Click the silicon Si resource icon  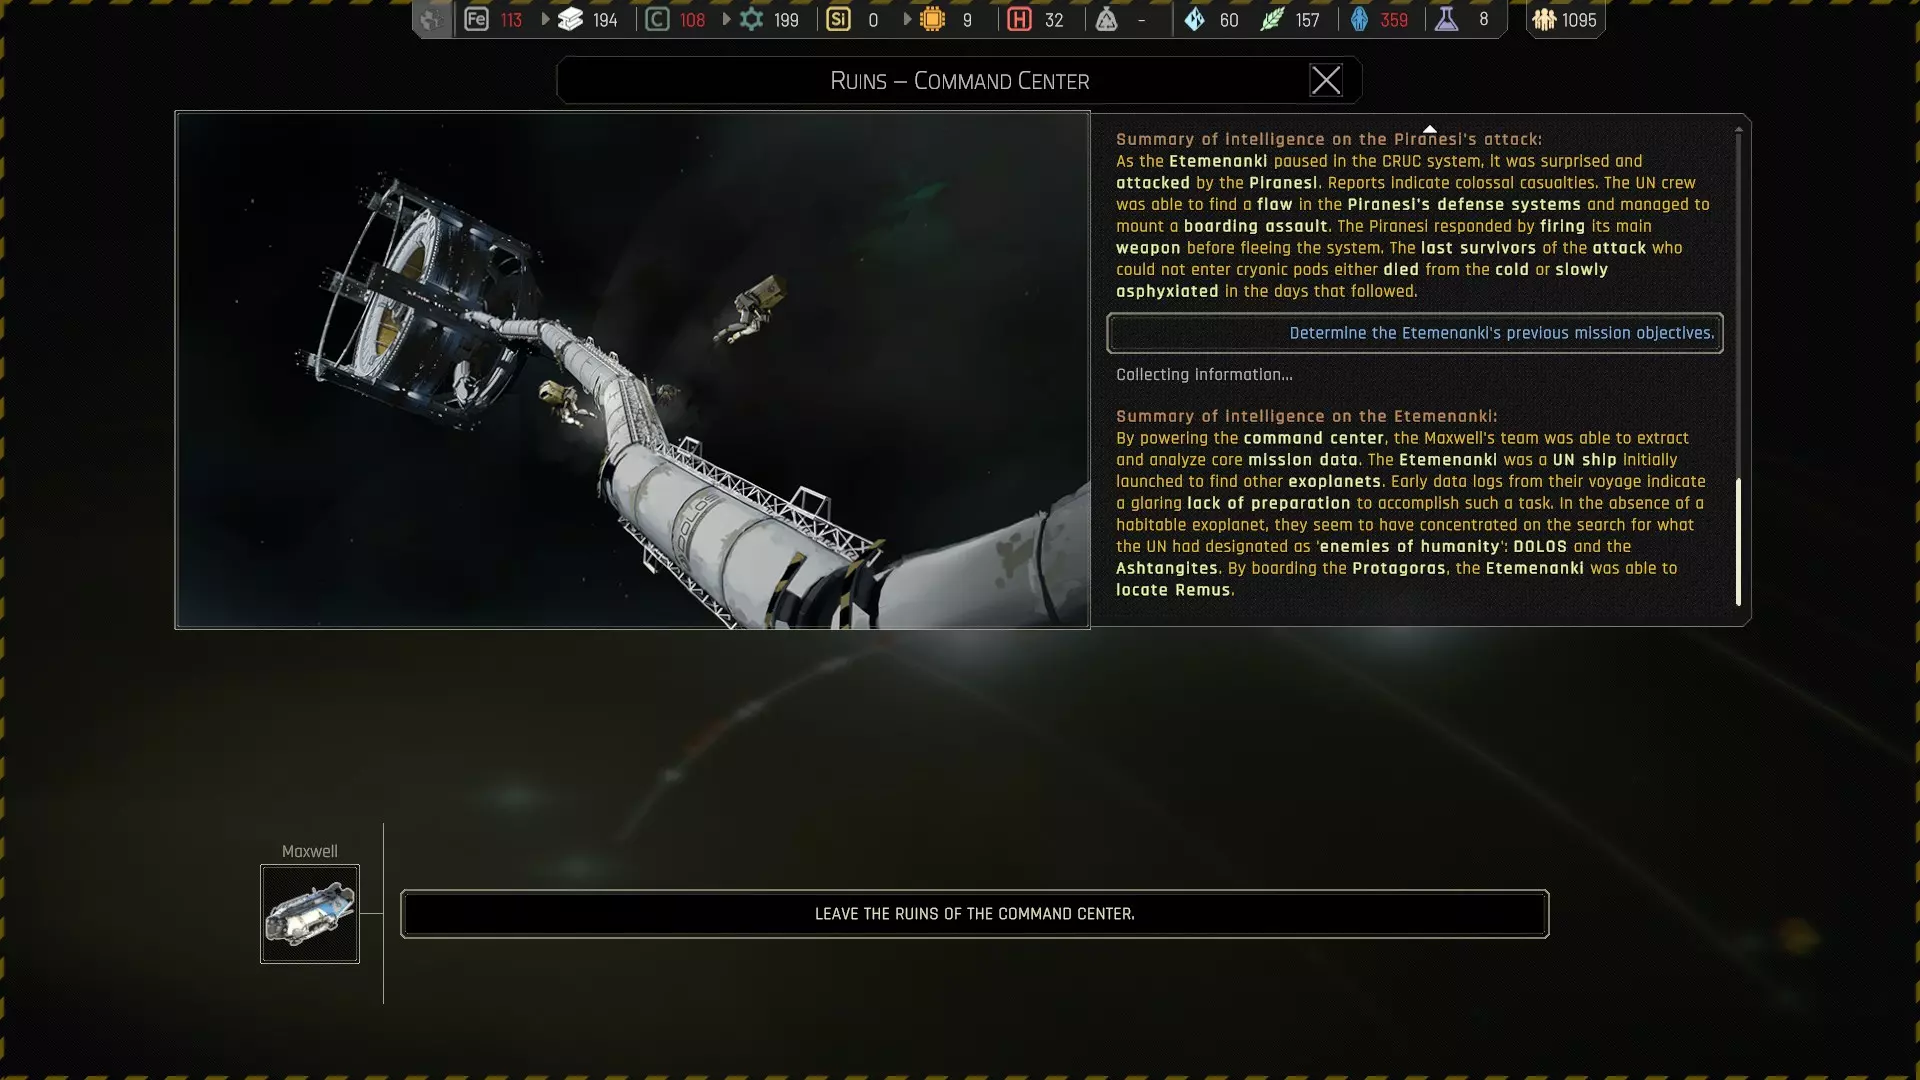[838, 19]
